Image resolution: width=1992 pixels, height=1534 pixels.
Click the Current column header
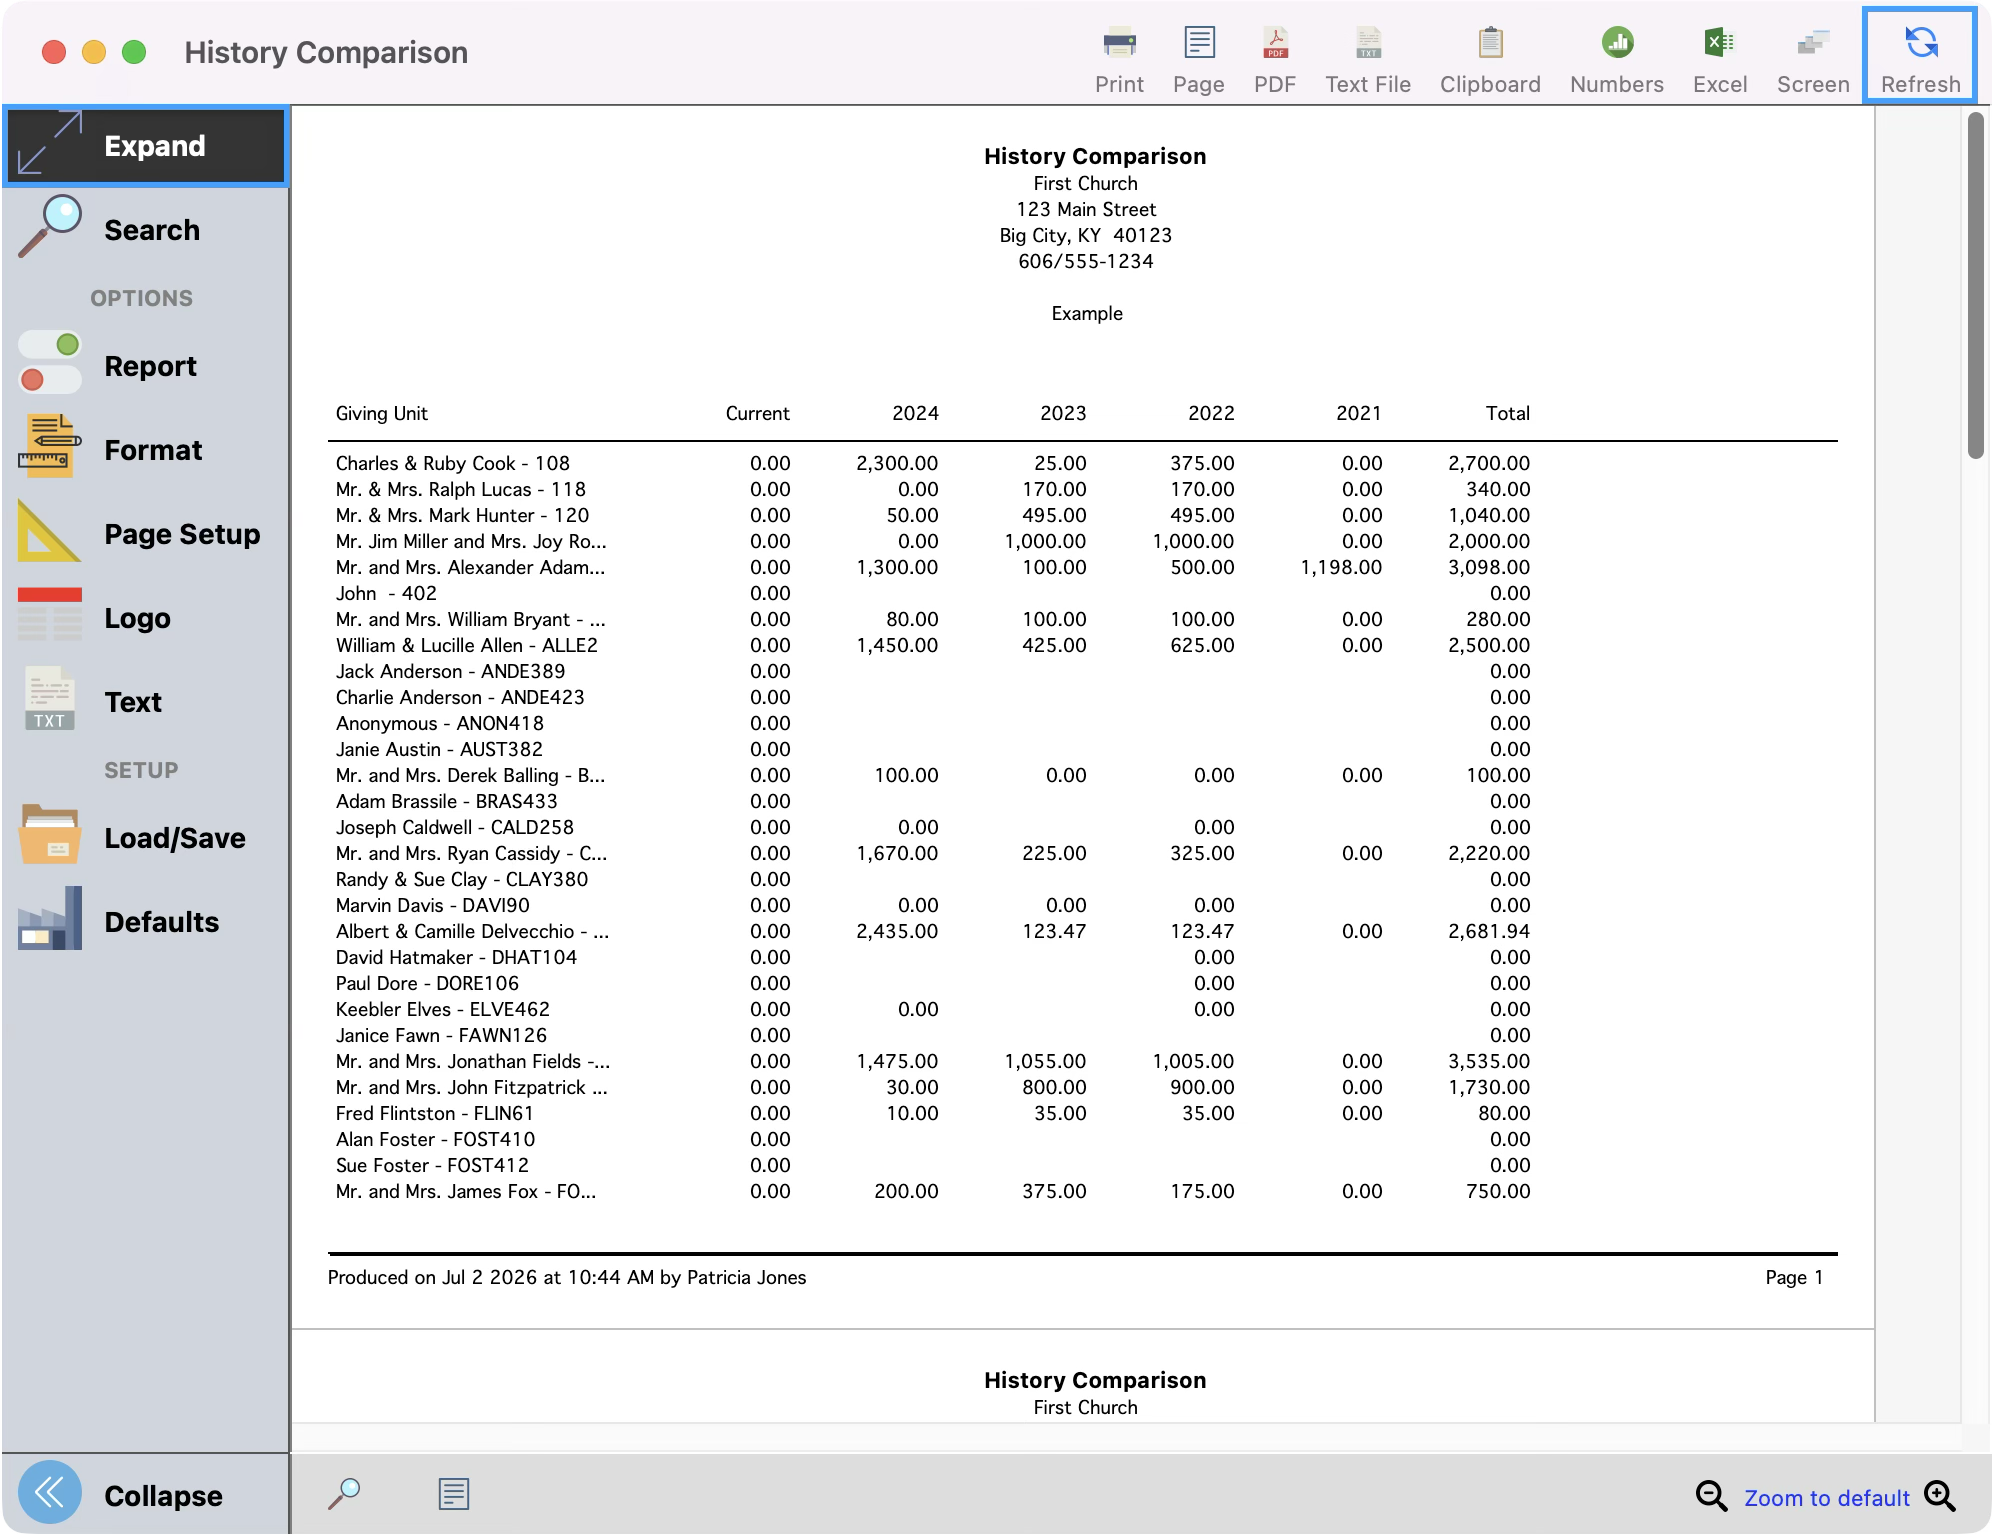click(x=757, y=414)
